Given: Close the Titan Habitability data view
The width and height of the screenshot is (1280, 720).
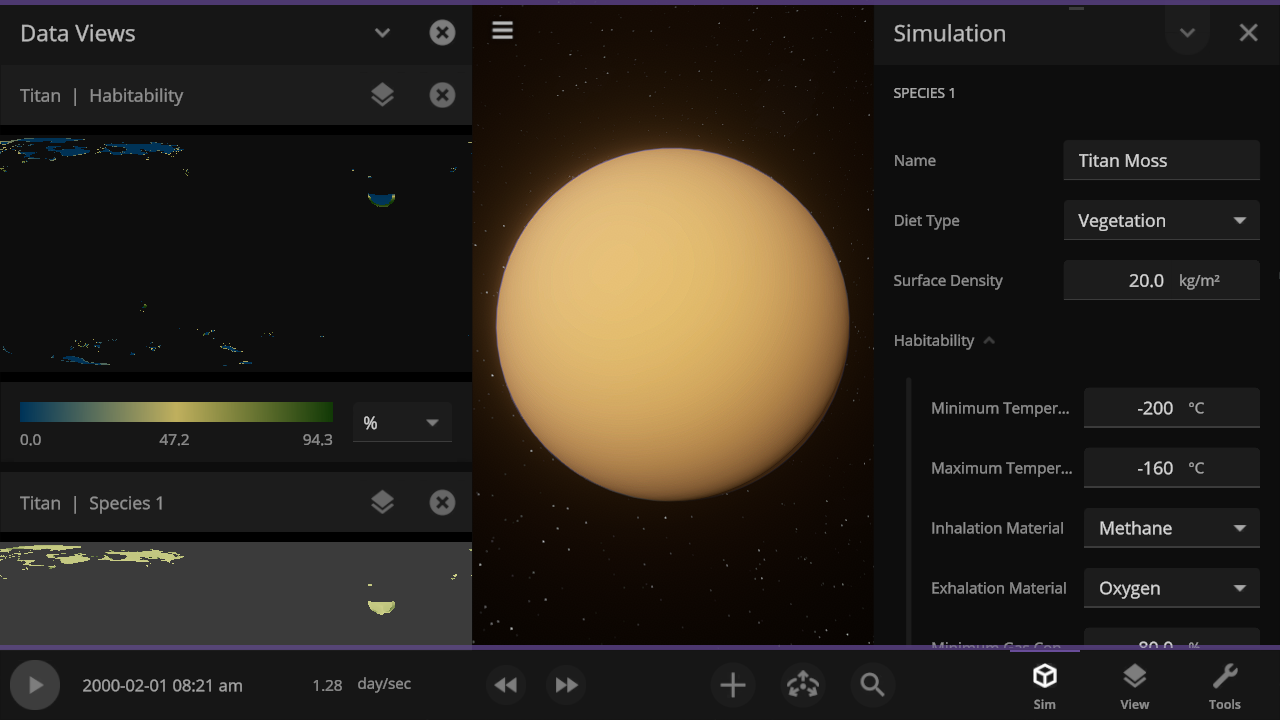Looking at the screenshot, I should coord(442,95).
